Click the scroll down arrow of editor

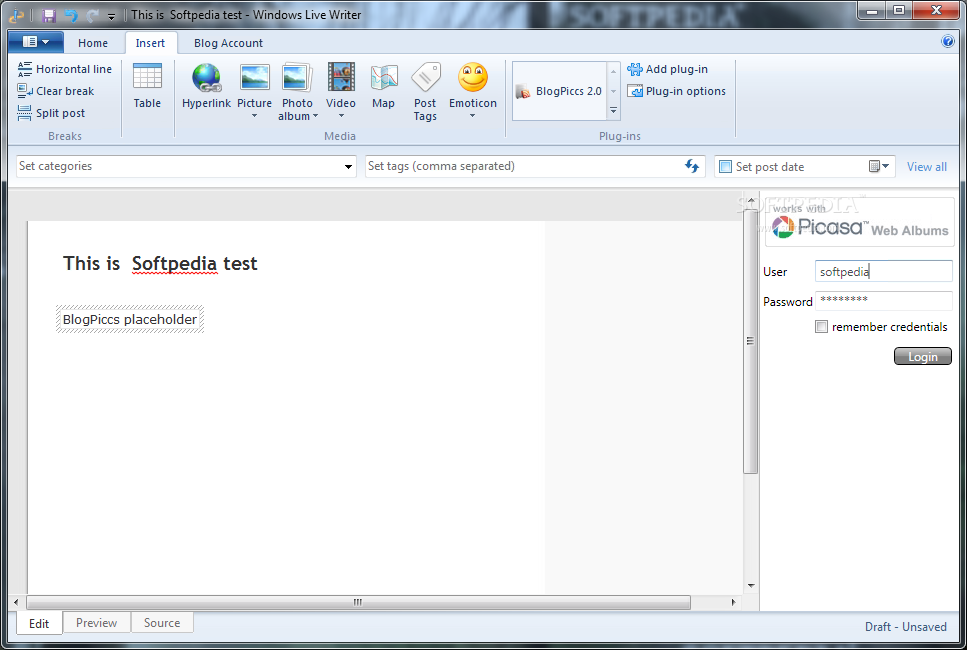click(x=751, y=585)
